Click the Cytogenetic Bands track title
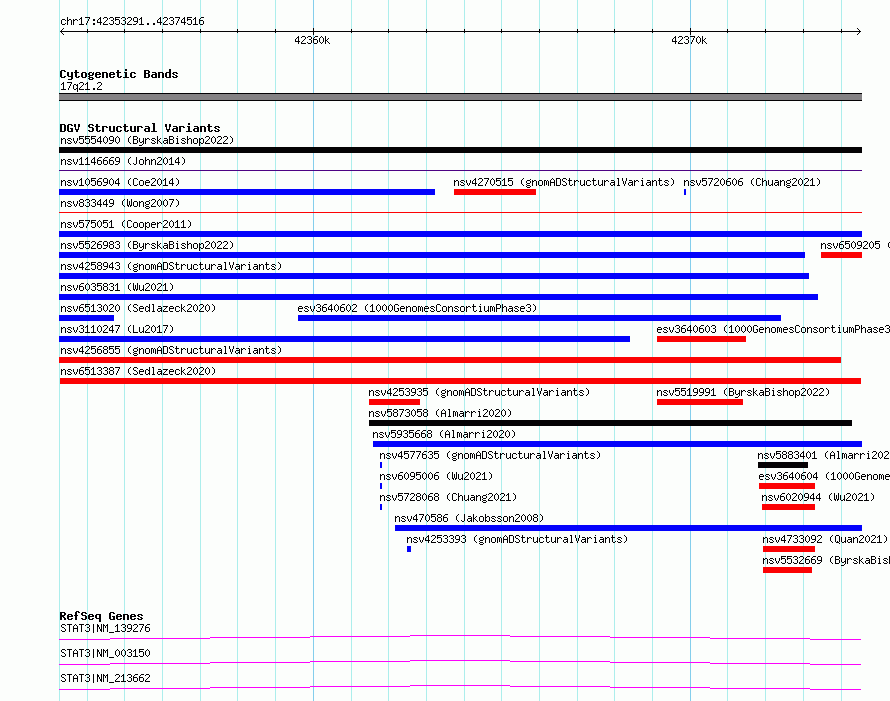 pyautogui.click(x=119, y=74)
